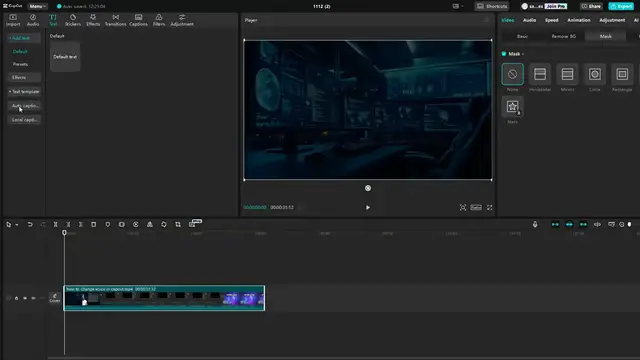Hide the video track
640x360 pixels.
[25, 298]
